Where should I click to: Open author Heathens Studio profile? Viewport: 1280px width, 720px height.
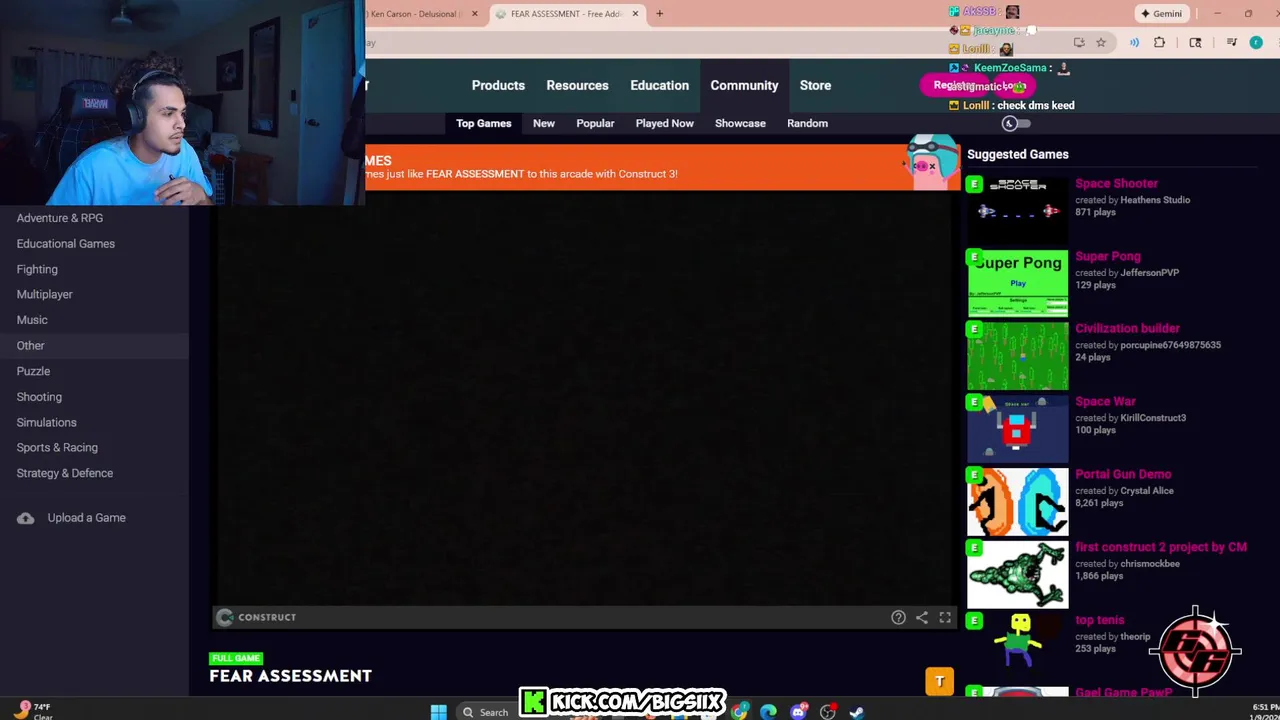tap(1155, 200)
